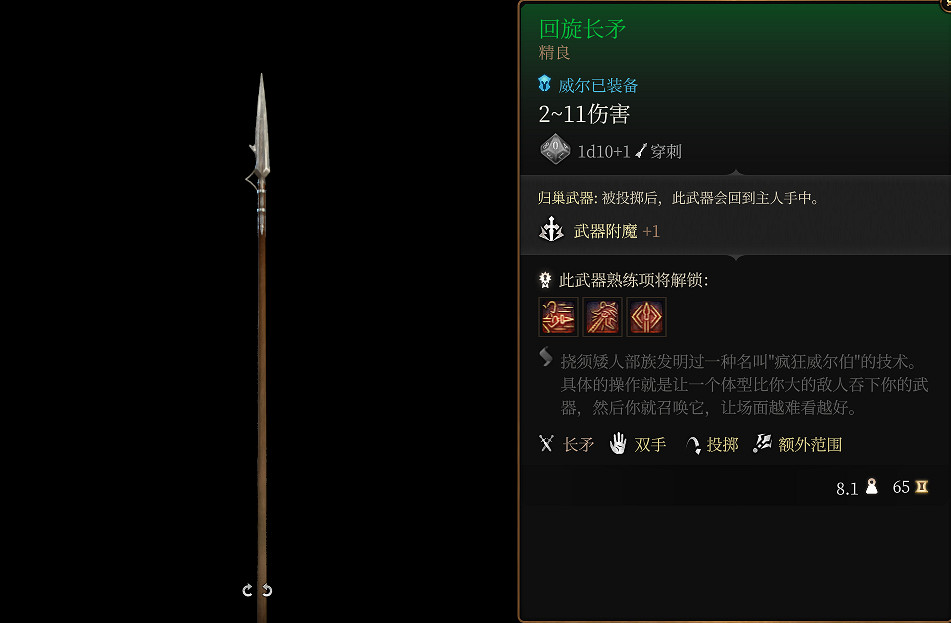Viewport: 951px width, 623px height.
Task: Click the hand icon for 双手
Action: point(617,443)
